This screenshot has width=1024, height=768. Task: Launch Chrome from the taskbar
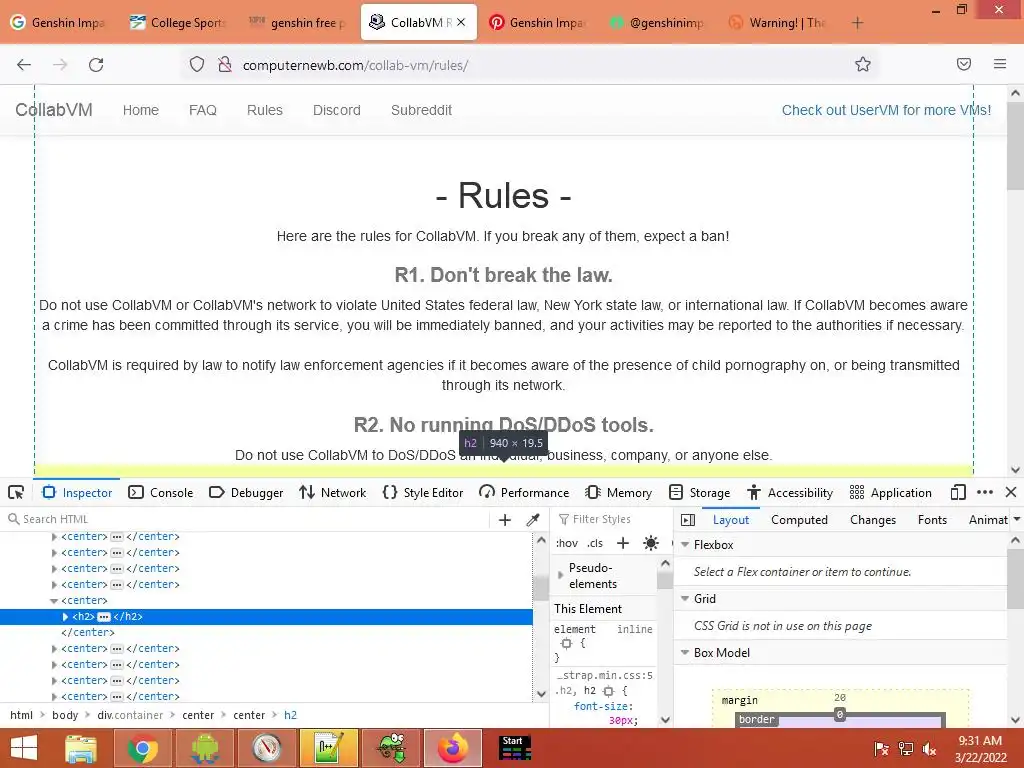point(142,748)
